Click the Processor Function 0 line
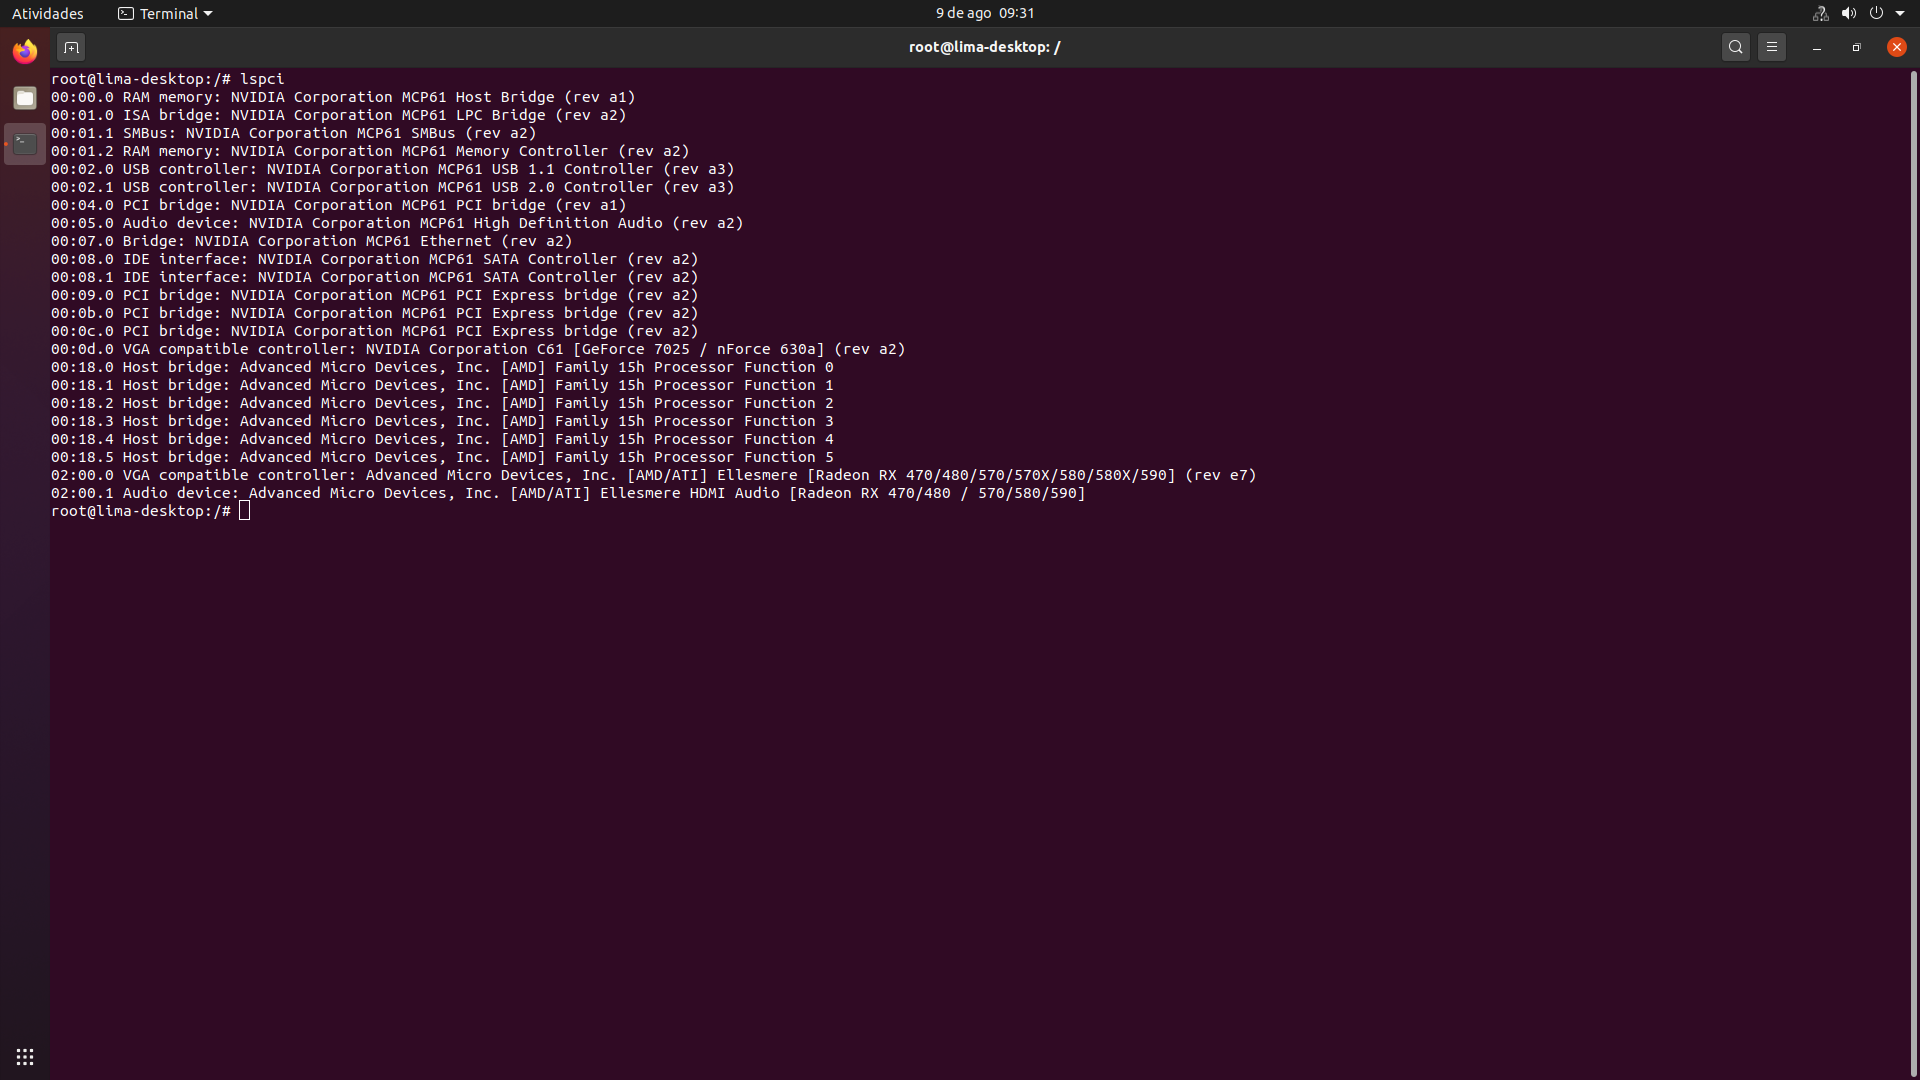This screenshot has height=1080, width=1920. [442, 367]
